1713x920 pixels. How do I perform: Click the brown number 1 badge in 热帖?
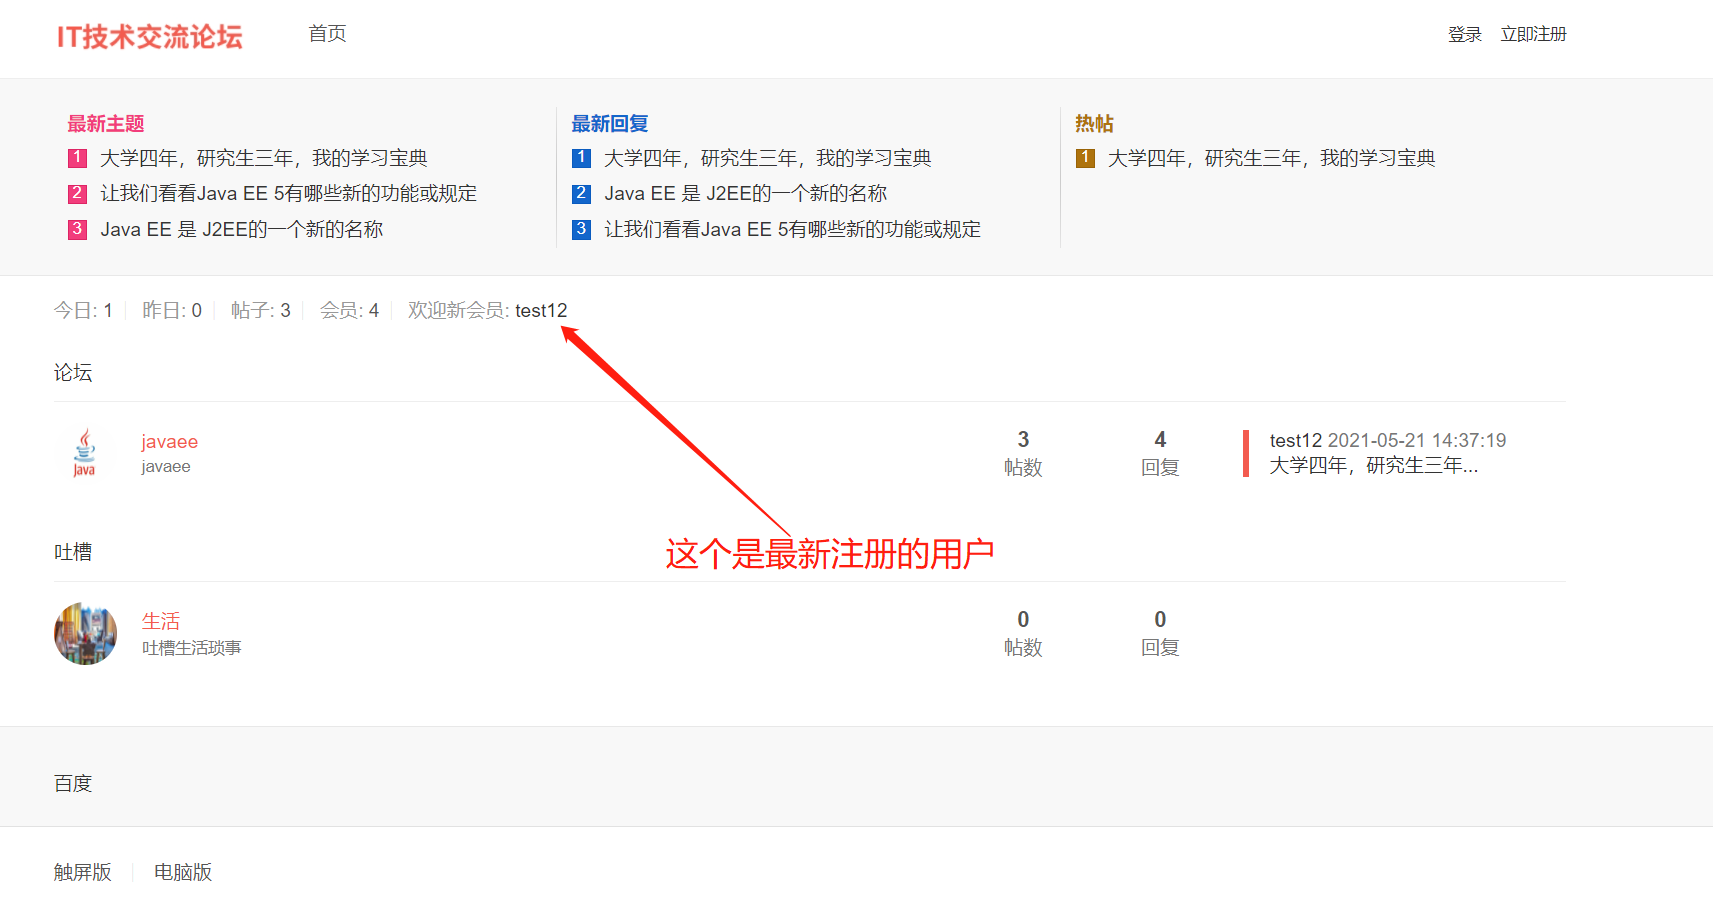(1085, 158)
